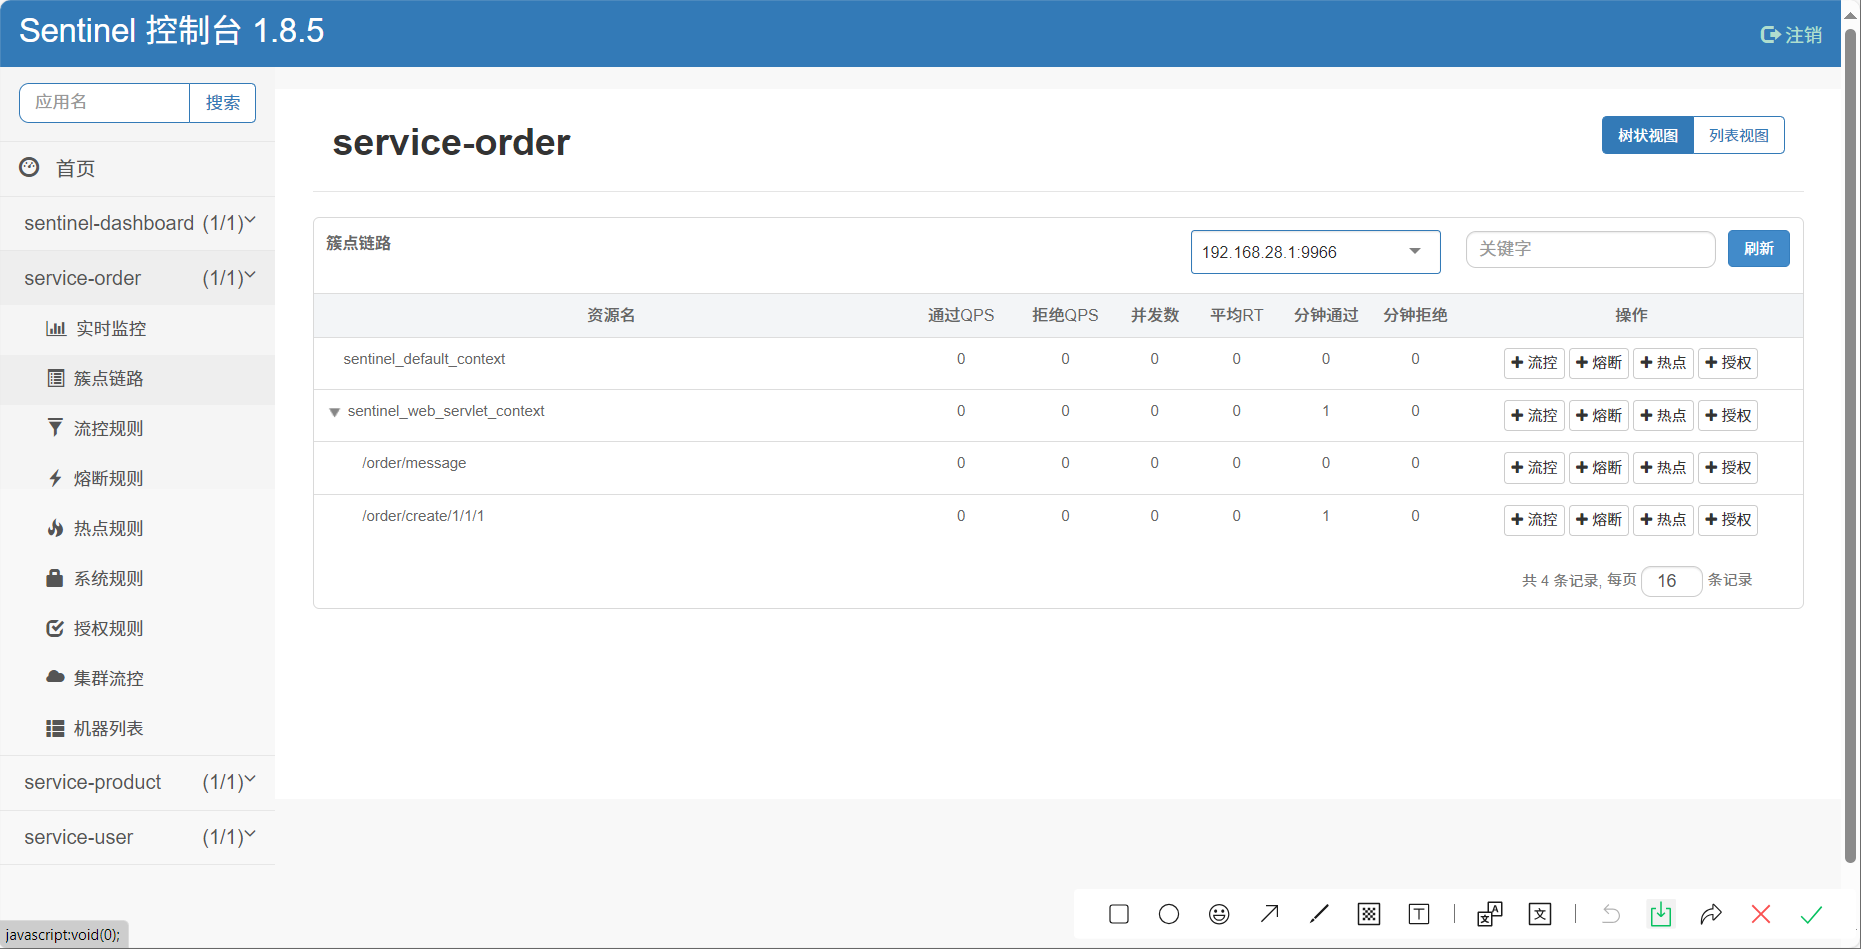Add 授权 rule for sentinel_web_servlet_context
Image resolution: width=1861 pixels, height=949 pixels.
click(x=1728, y=416)
